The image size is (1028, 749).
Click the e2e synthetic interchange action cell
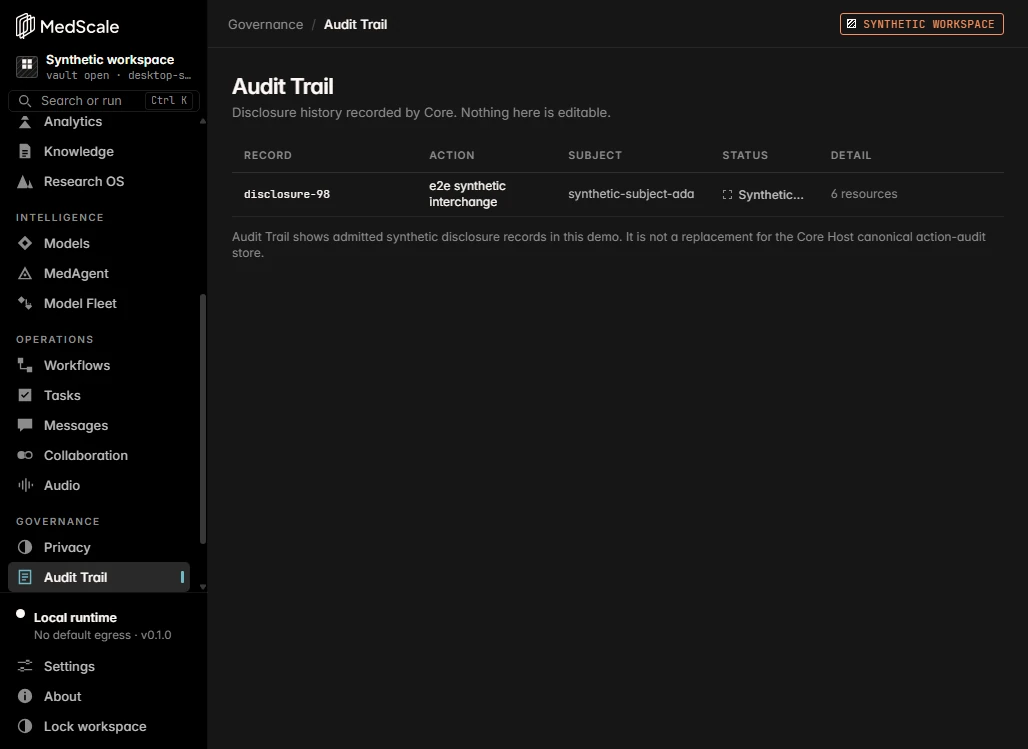pyautogui.click(x=467, y=194)
